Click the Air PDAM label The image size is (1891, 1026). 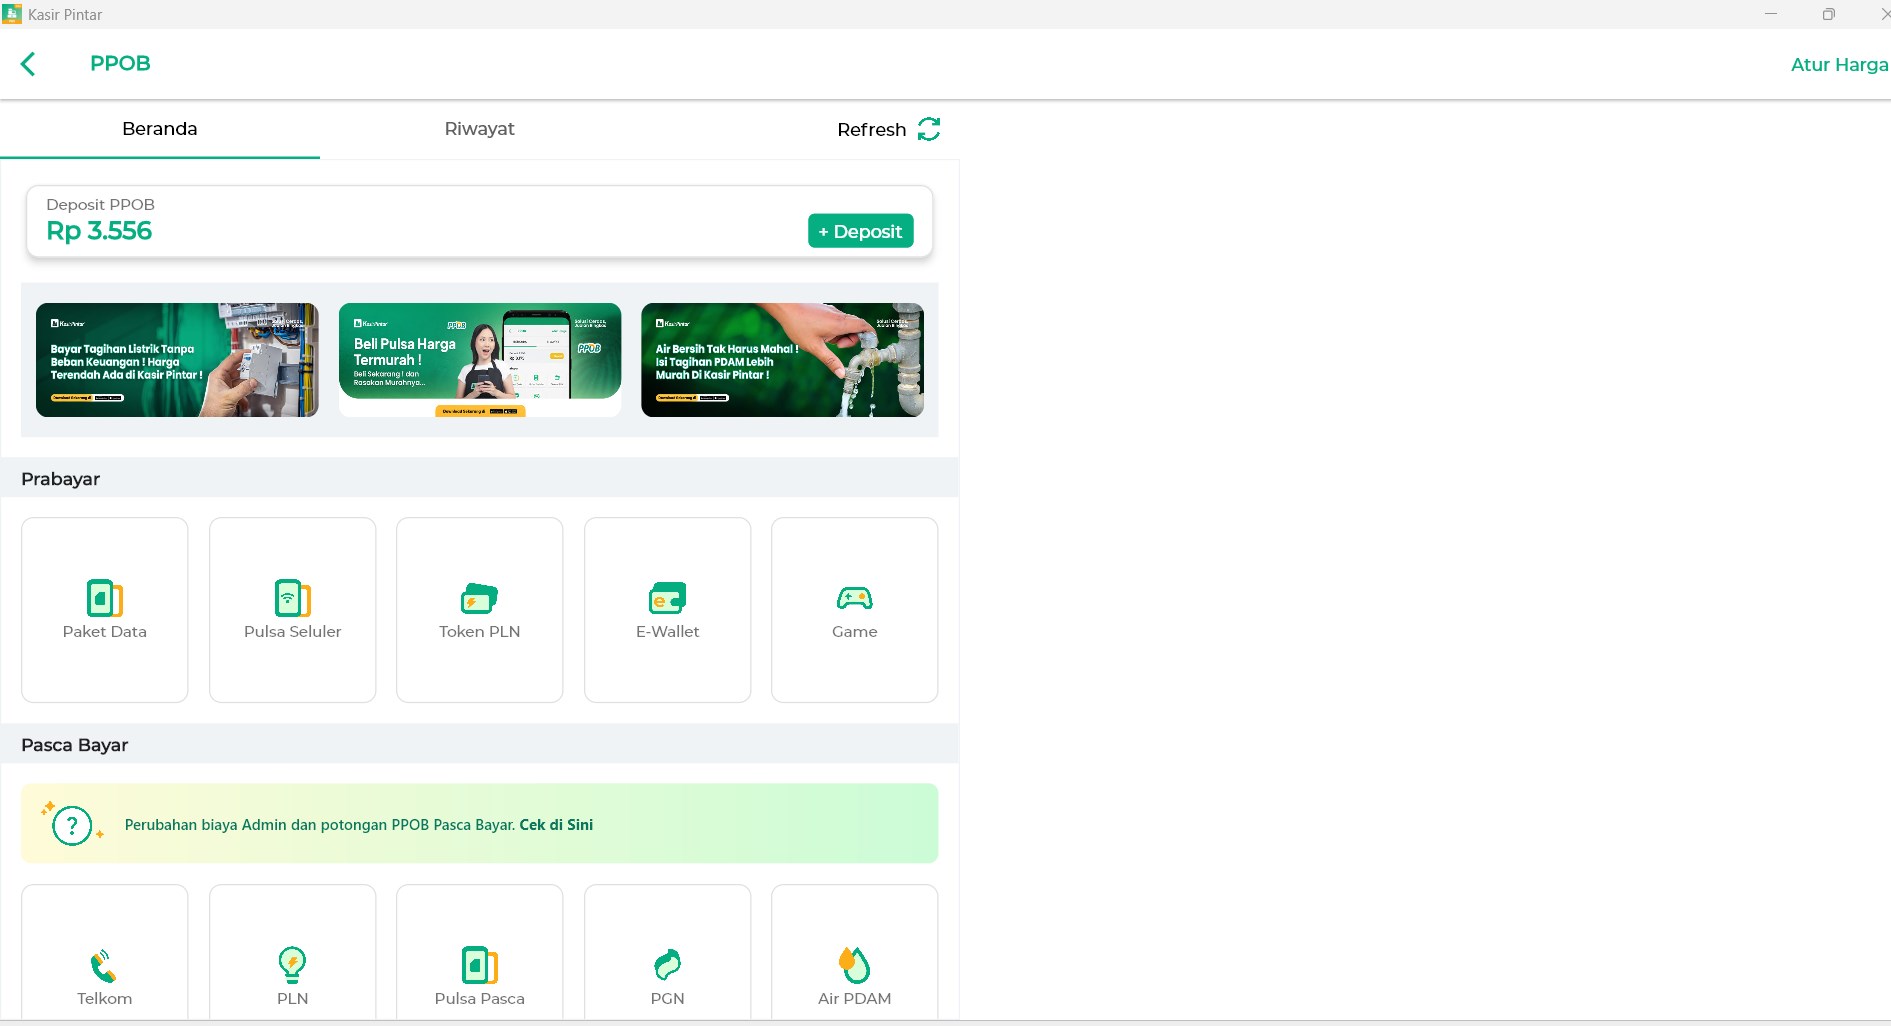click(855, 999)
